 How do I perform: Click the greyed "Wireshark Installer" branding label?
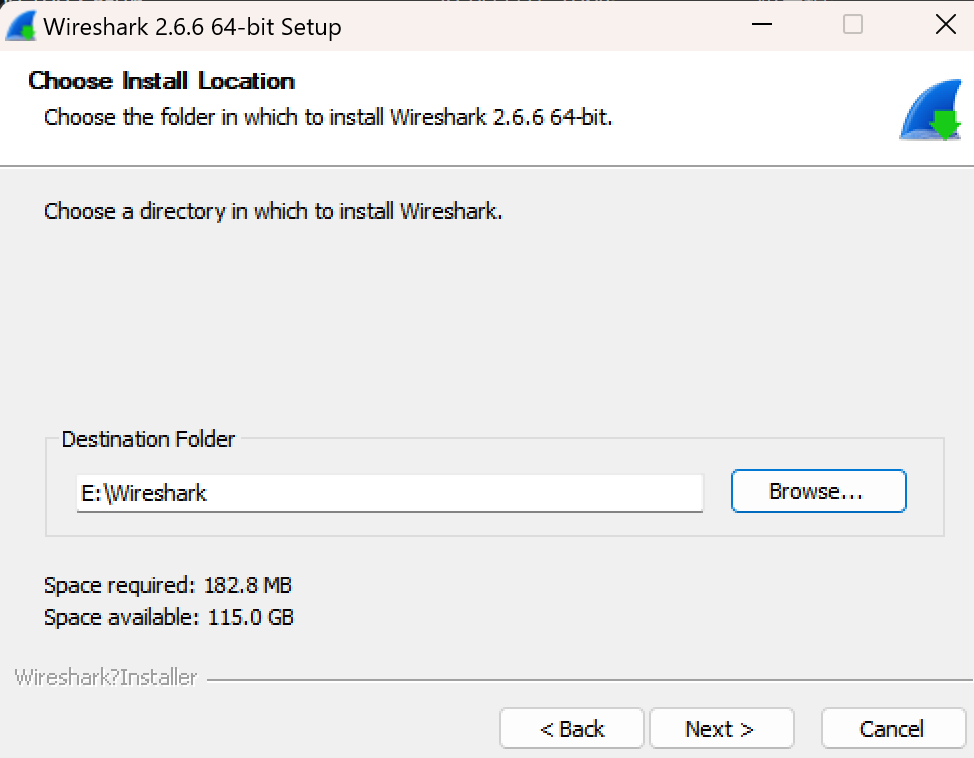coord(106,678)
